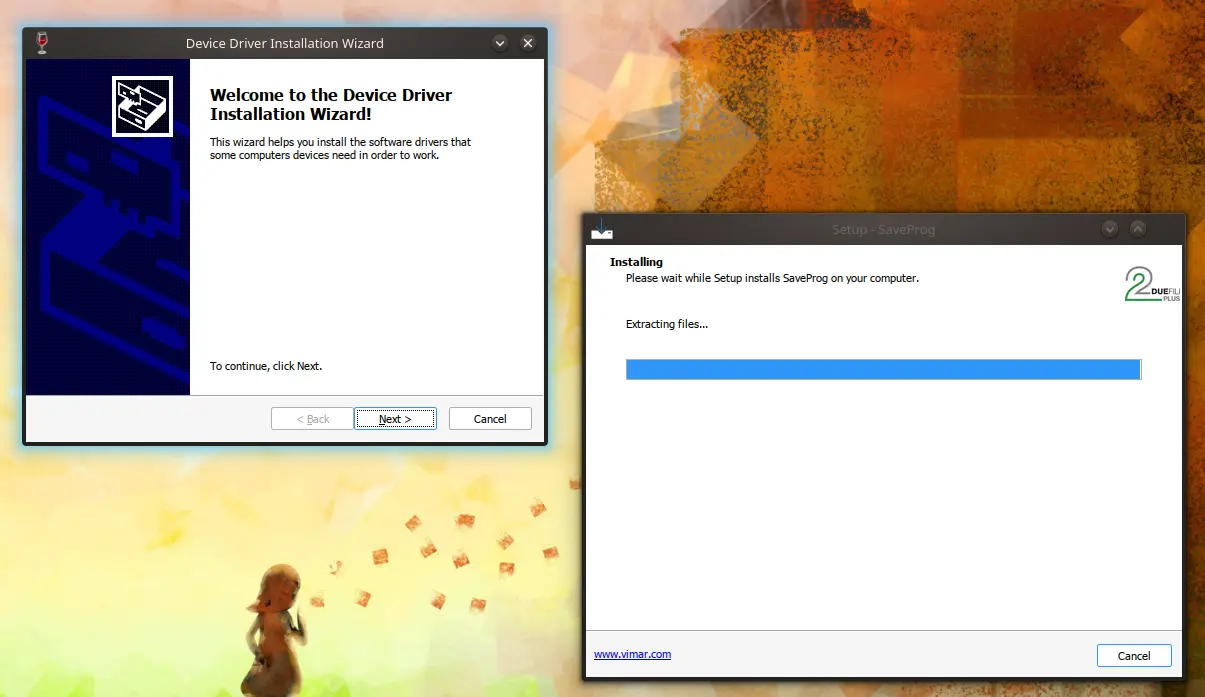The height and width of the screenshot is (697, 1205).
Task: Click the device driver box icon in the wizard
Action: pyautogui.click(x=143, y=106)
